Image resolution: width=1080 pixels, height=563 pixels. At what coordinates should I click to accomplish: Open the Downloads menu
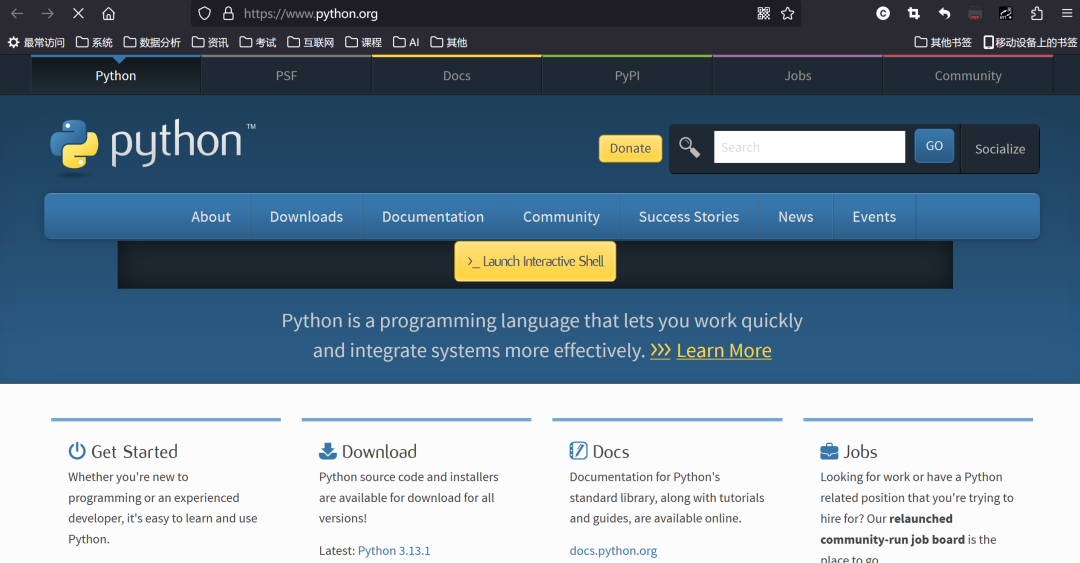[307, 216]
